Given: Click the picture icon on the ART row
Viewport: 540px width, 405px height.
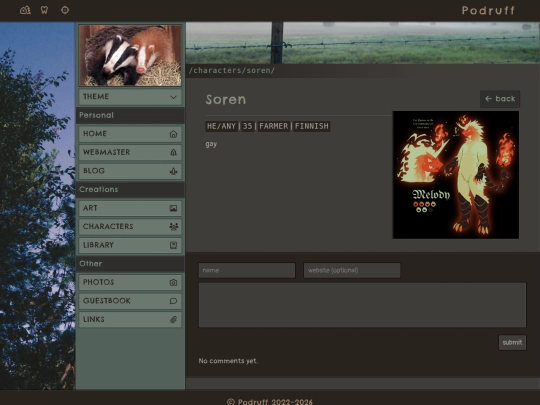Looking at the screenshot, I should pos(173,208).
